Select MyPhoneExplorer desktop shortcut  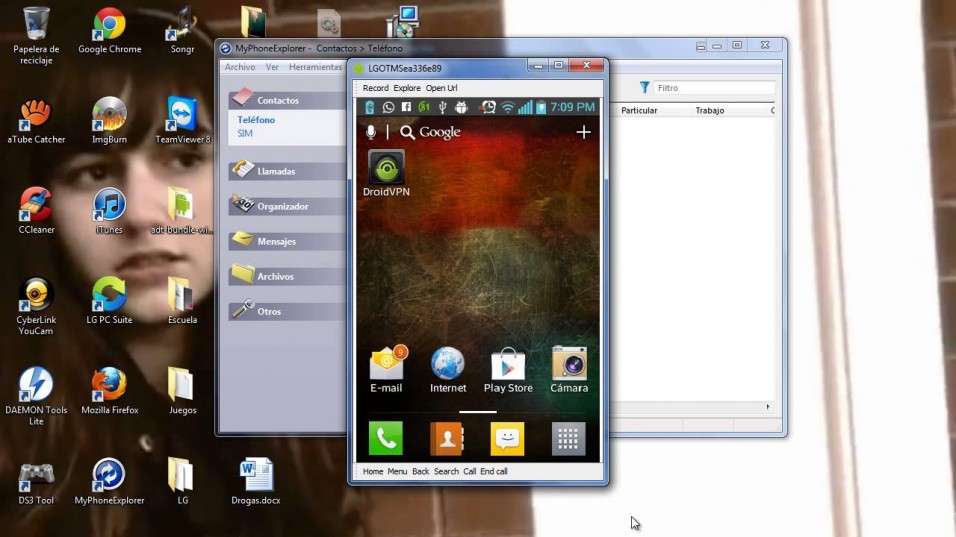[110, 482]
